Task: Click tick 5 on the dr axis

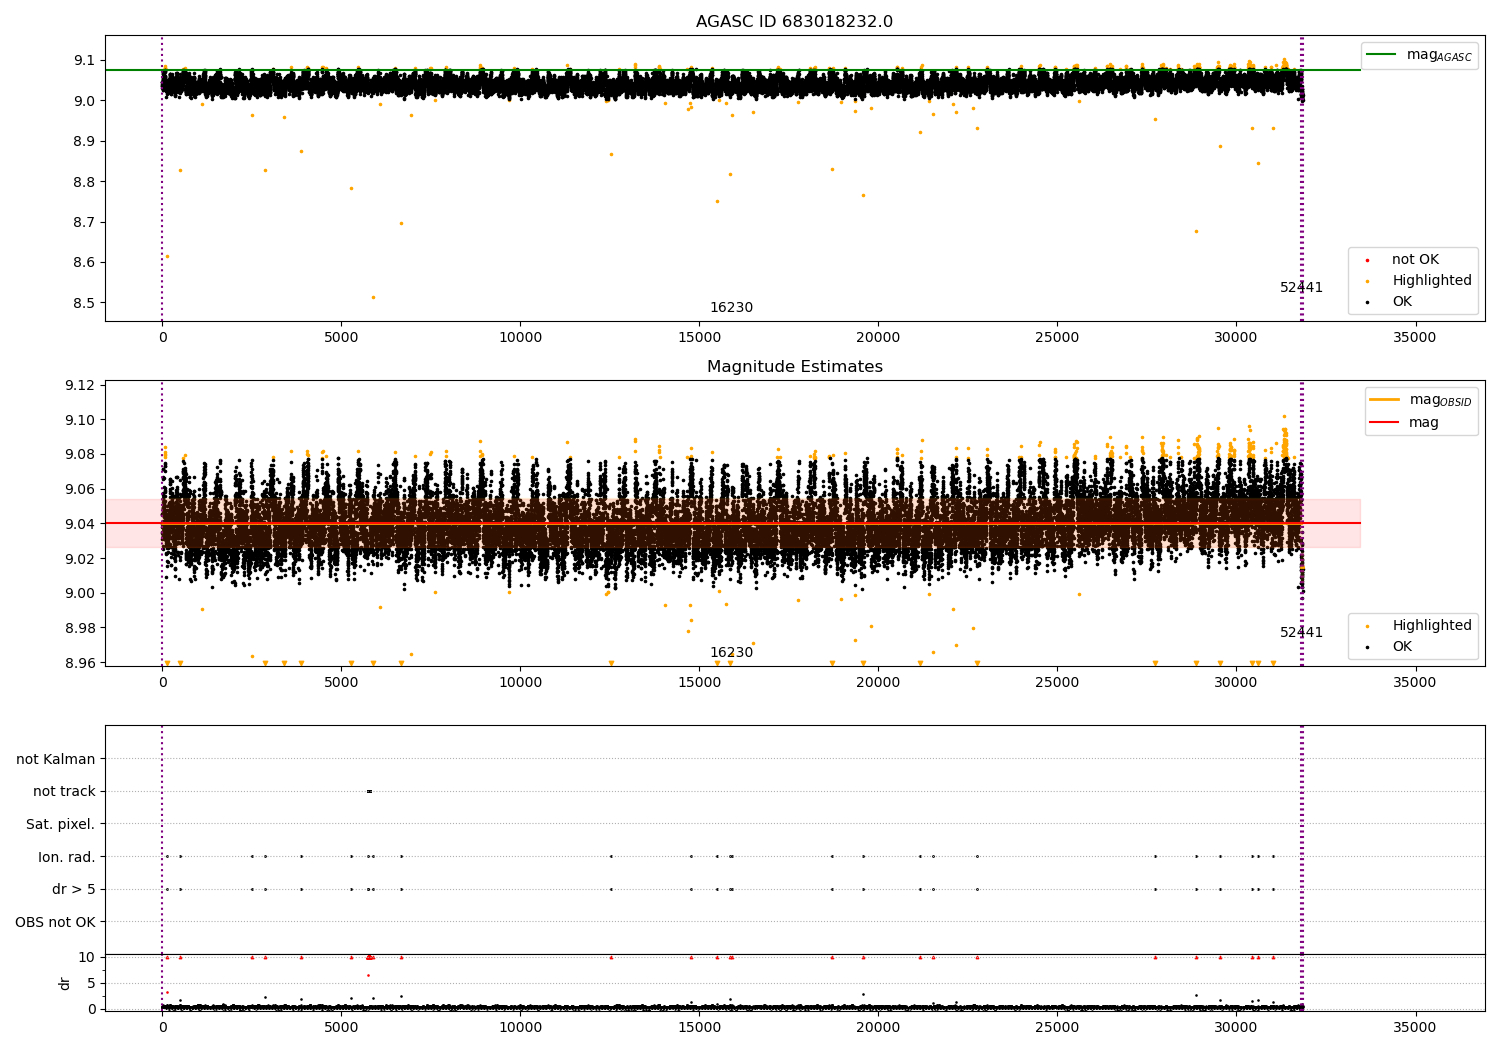Action: coord(91,984)
